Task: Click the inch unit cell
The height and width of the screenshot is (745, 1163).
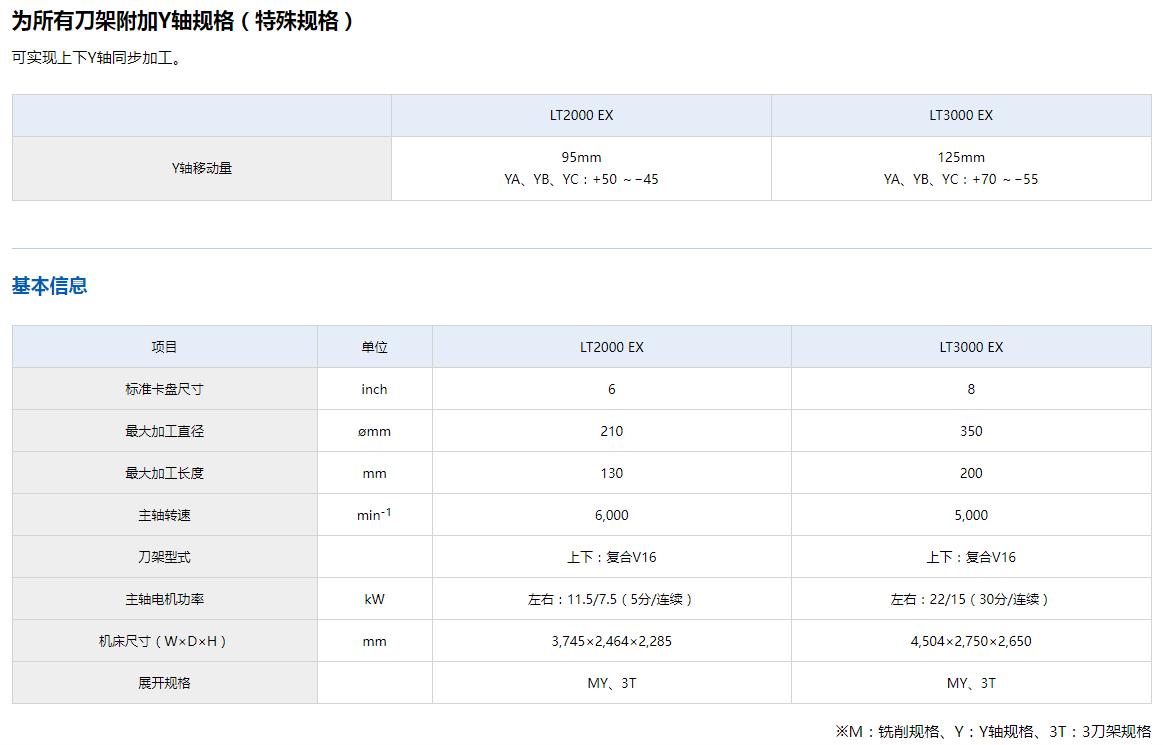Action: point(375,389)
